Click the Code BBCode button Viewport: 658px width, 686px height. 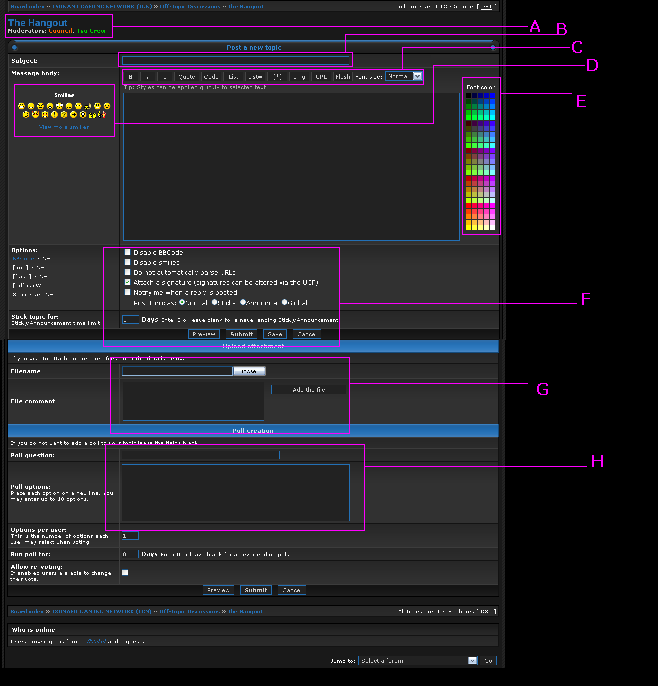coord(211,76)
